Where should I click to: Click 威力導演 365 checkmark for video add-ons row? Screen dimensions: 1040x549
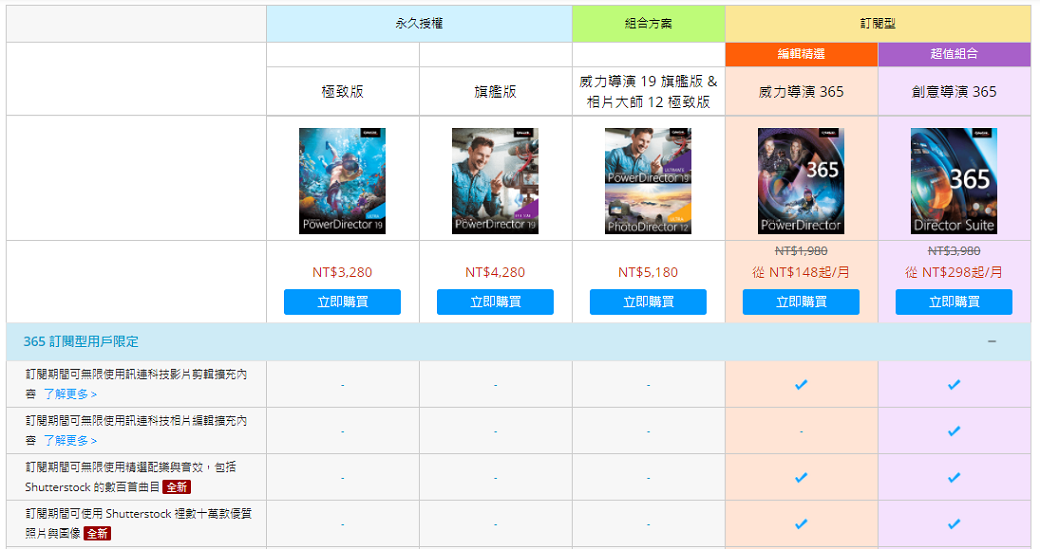click(x=801, y=385)
